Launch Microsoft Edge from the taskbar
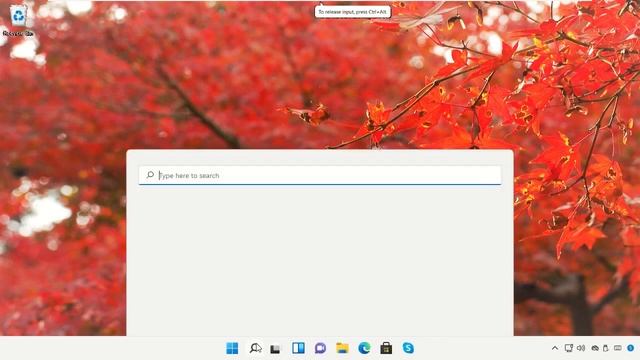 point(364,348)
